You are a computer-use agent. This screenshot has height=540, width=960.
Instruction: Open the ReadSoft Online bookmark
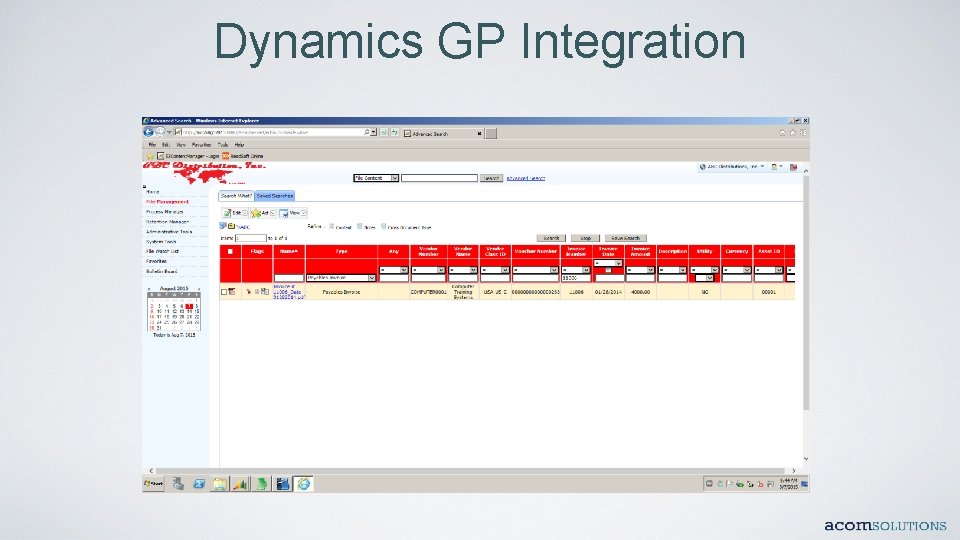point(242,156)
